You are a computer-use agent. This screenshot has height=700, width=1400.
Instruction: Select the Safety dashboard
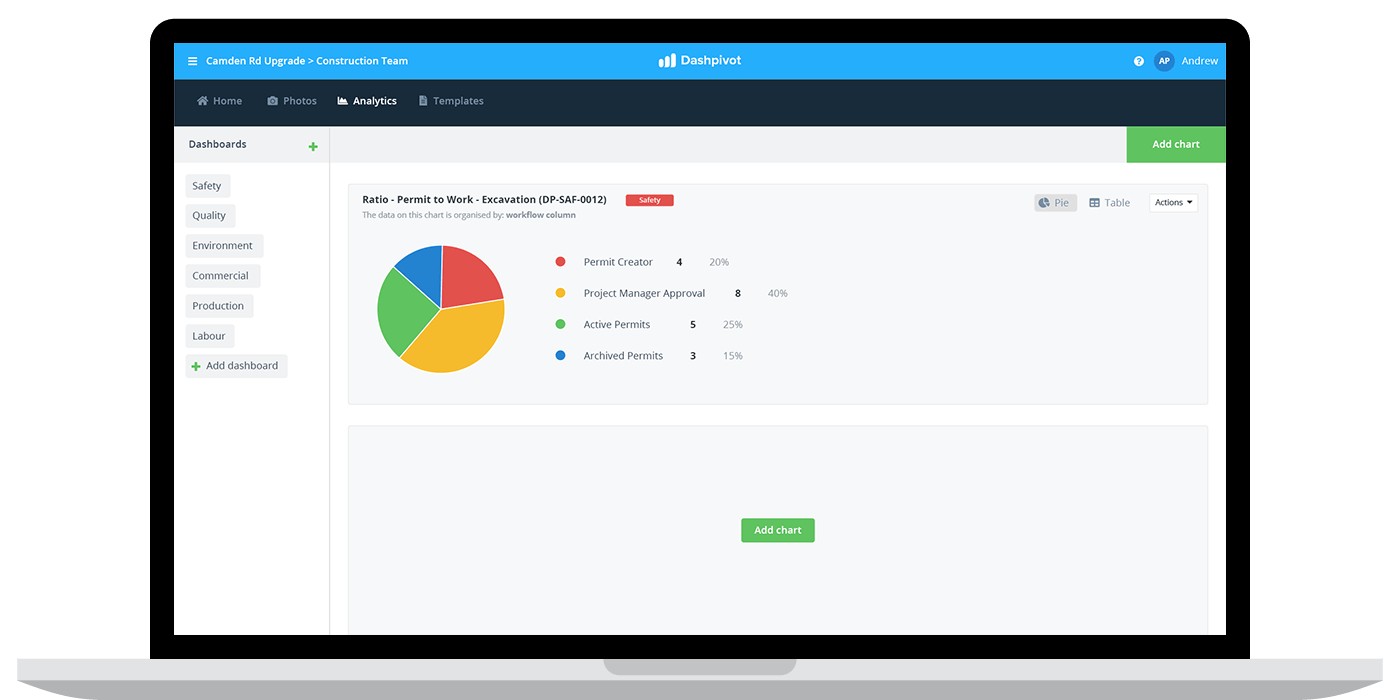tap(207, 186)
